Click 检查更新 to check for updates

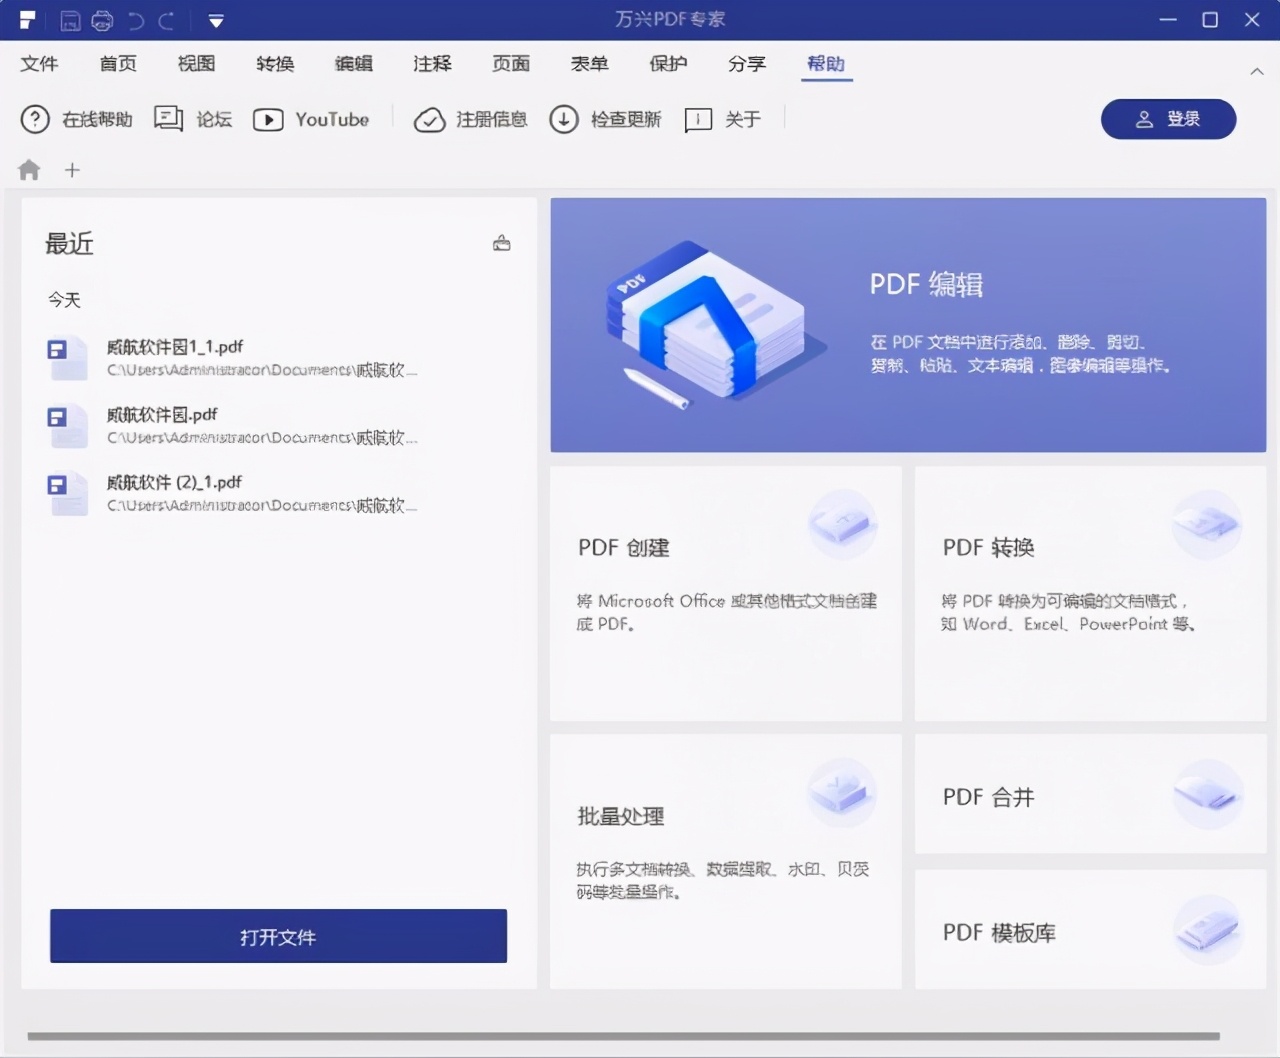point(605,119)
